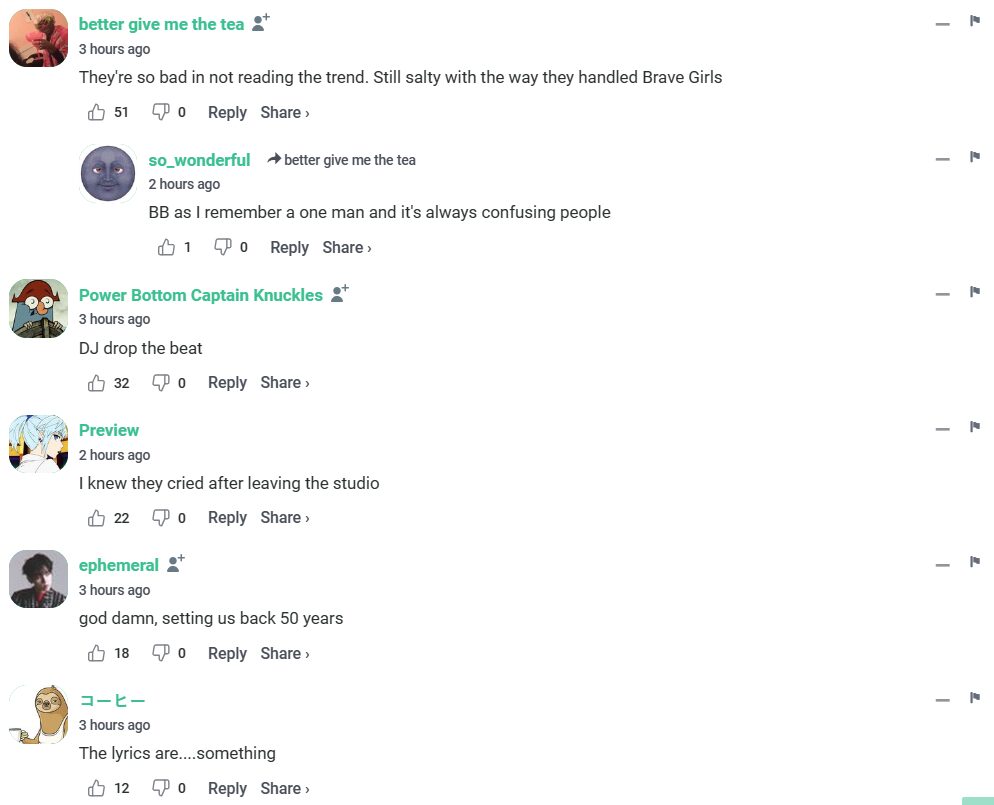Viewport: 994px width, 805px height.
Task: Flag the comment by ephemeral
Action: pyautogui.click(x=975, y=562)
